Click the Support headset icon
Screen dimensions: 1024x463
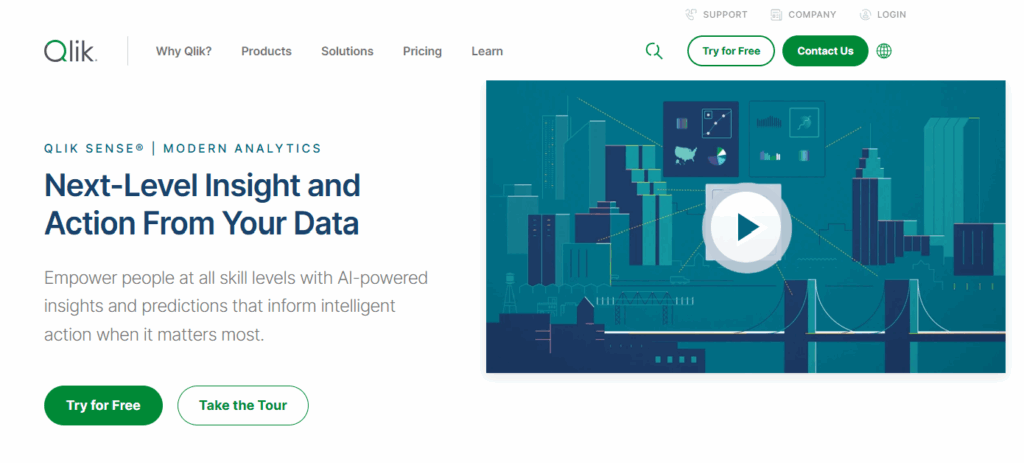click(x=691, y=14)
